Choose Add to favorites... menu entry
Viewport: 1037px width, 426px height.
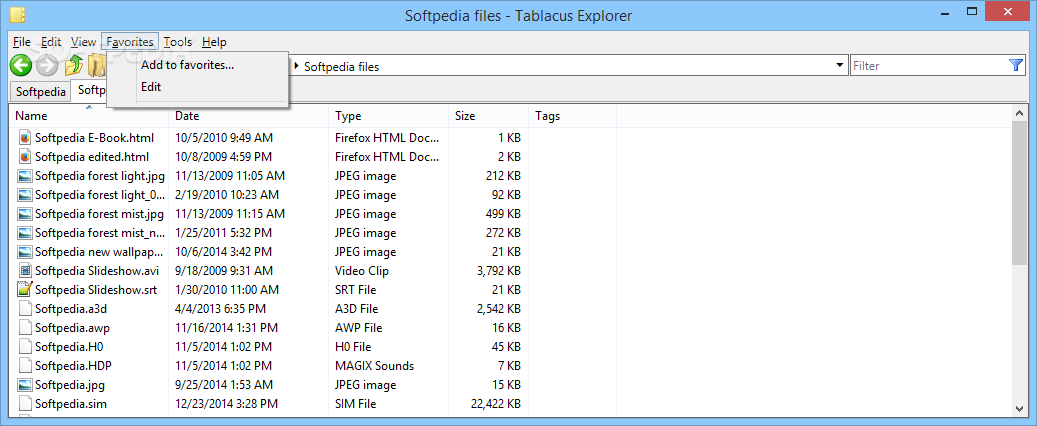pyautogui.click(x=187, y=65)
